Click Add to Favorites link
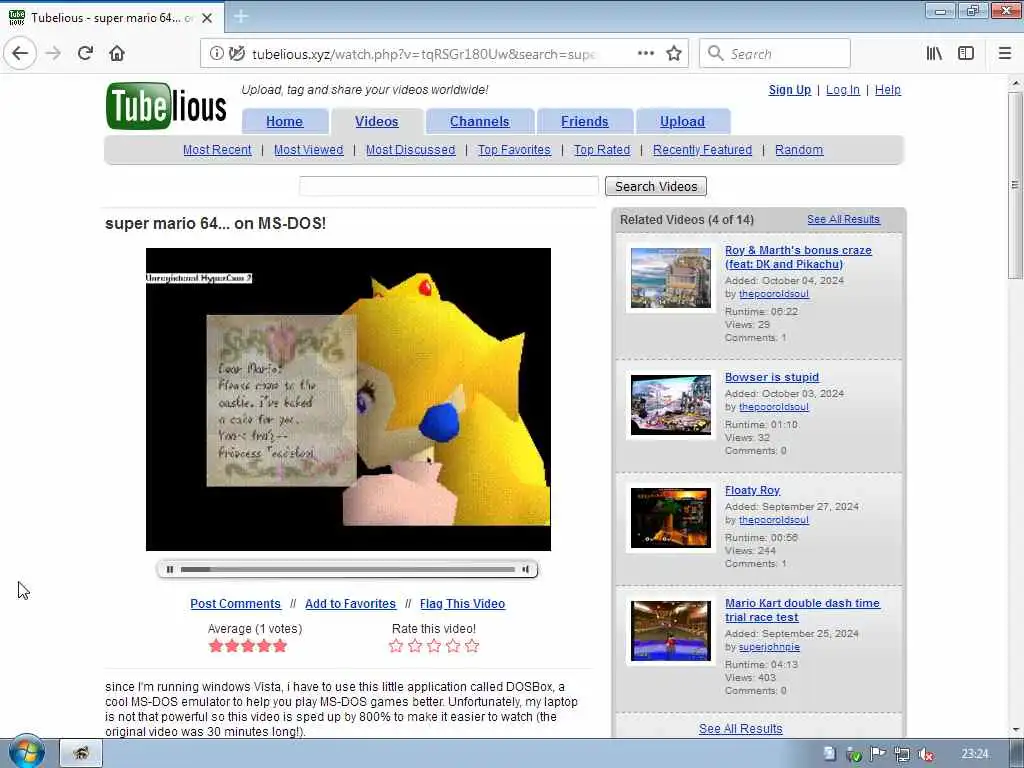Image resolution: width=1024 pixels, height=768 pixels. [350, 604]
